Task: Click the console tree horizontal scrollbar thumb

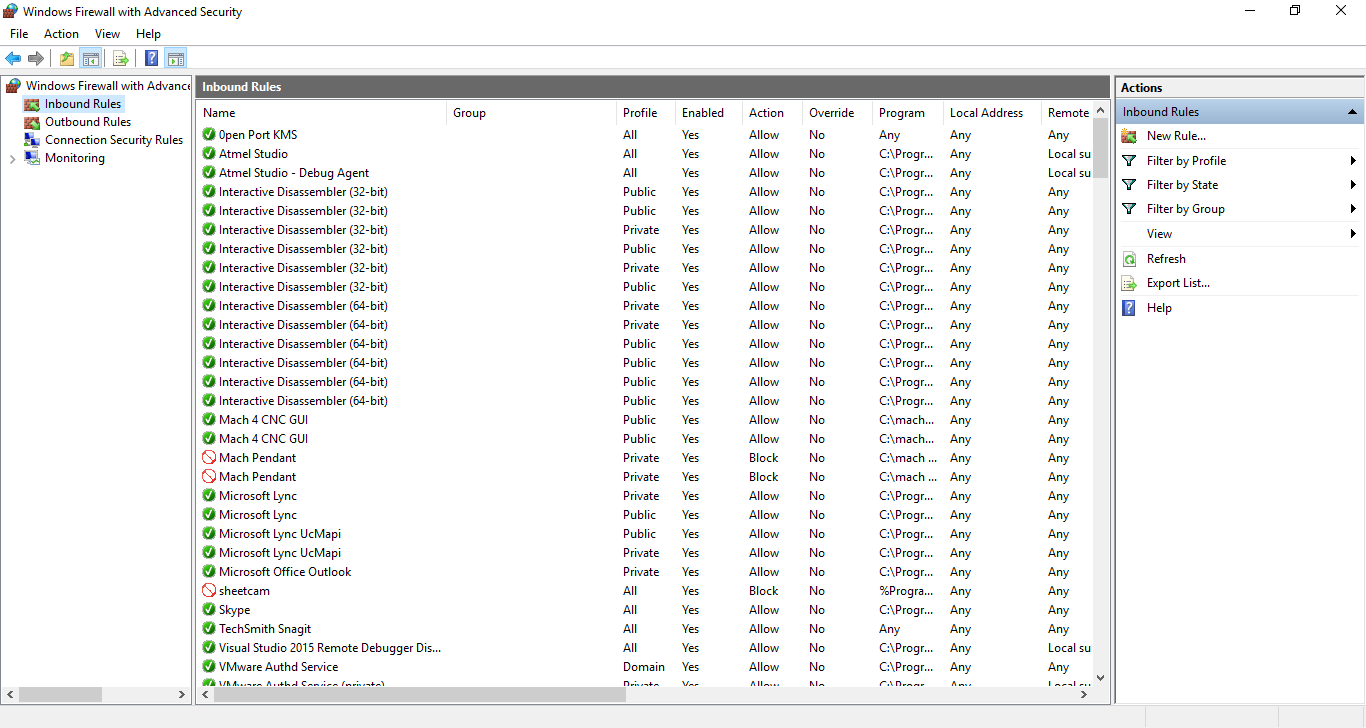Action: coord(60,694)
